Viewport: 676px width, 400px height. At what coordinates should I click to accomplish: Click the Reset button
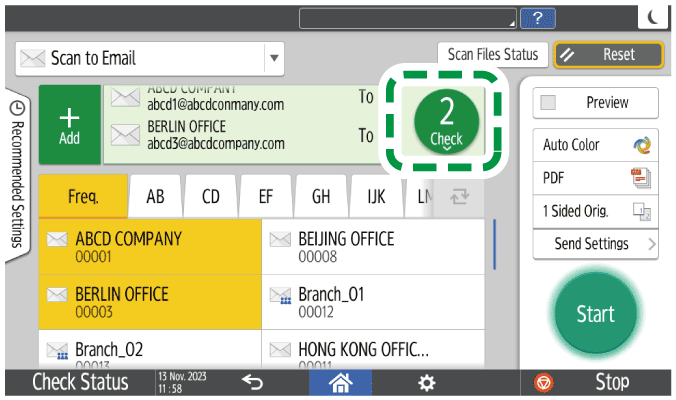coord(609,55)
